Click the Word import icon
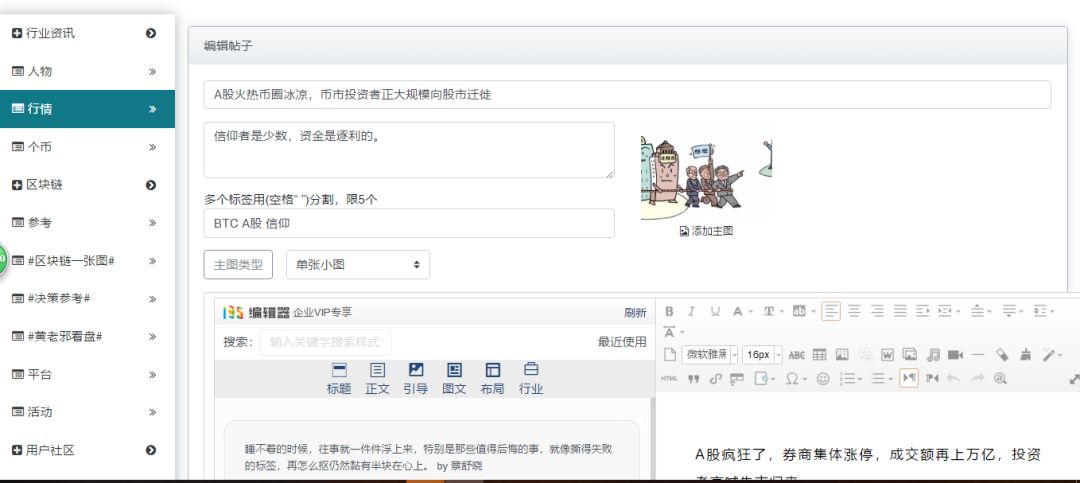 pyautogui.click(x=887, y=355)
